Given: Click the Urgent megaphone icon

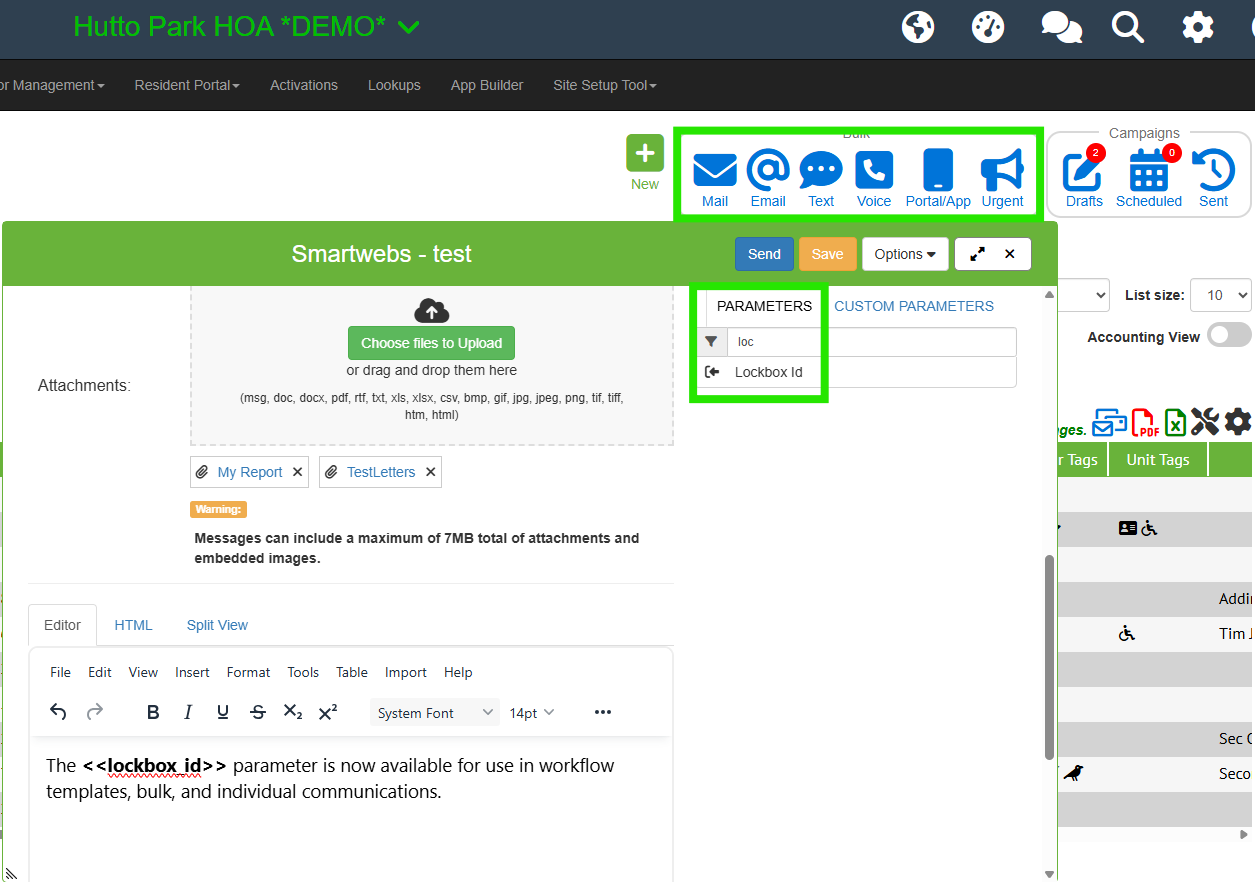Looking at the screenshot, I should (1002, 171).
